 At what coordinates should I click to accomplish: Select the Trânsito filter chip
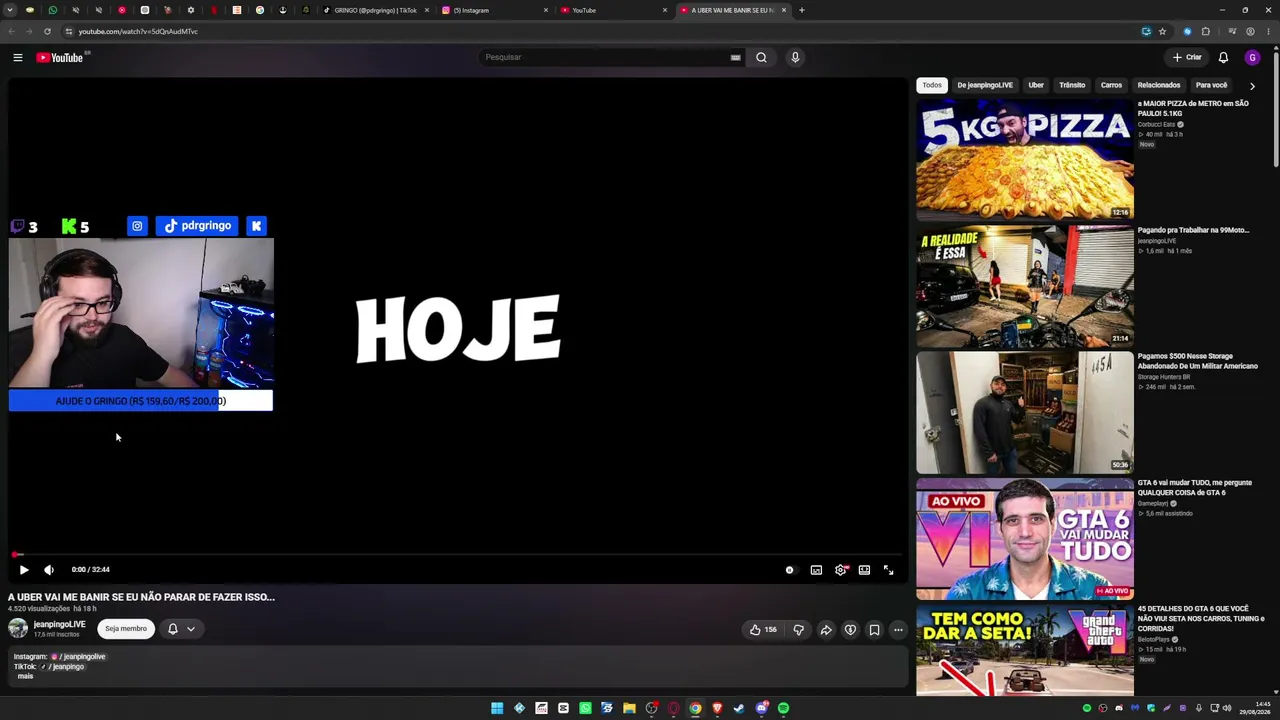point(1072,85)
